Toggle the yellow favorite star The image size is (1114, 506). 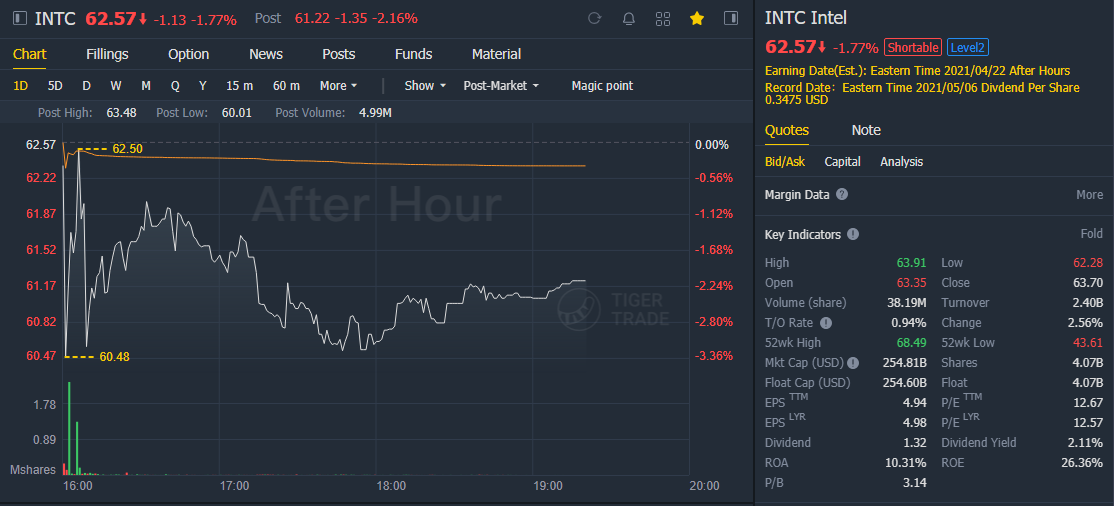(x=697, y=18)
